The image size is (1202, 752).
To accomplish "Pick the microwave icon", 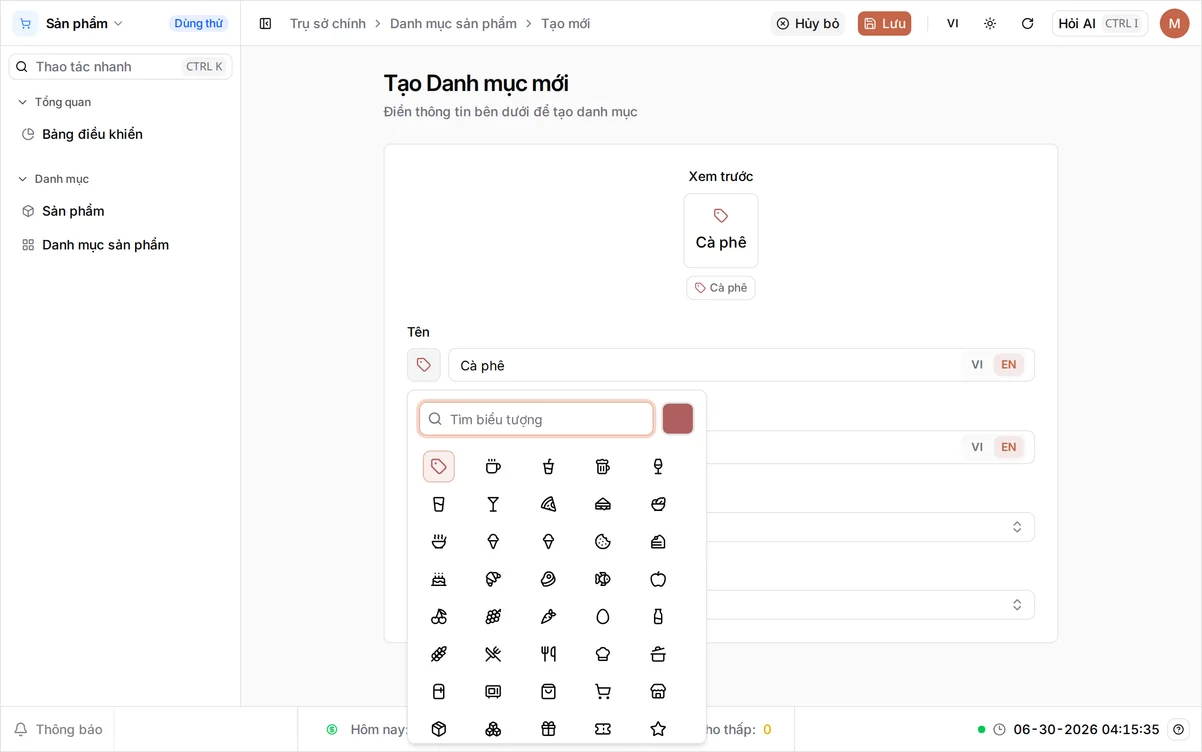I will click(493, 691).
